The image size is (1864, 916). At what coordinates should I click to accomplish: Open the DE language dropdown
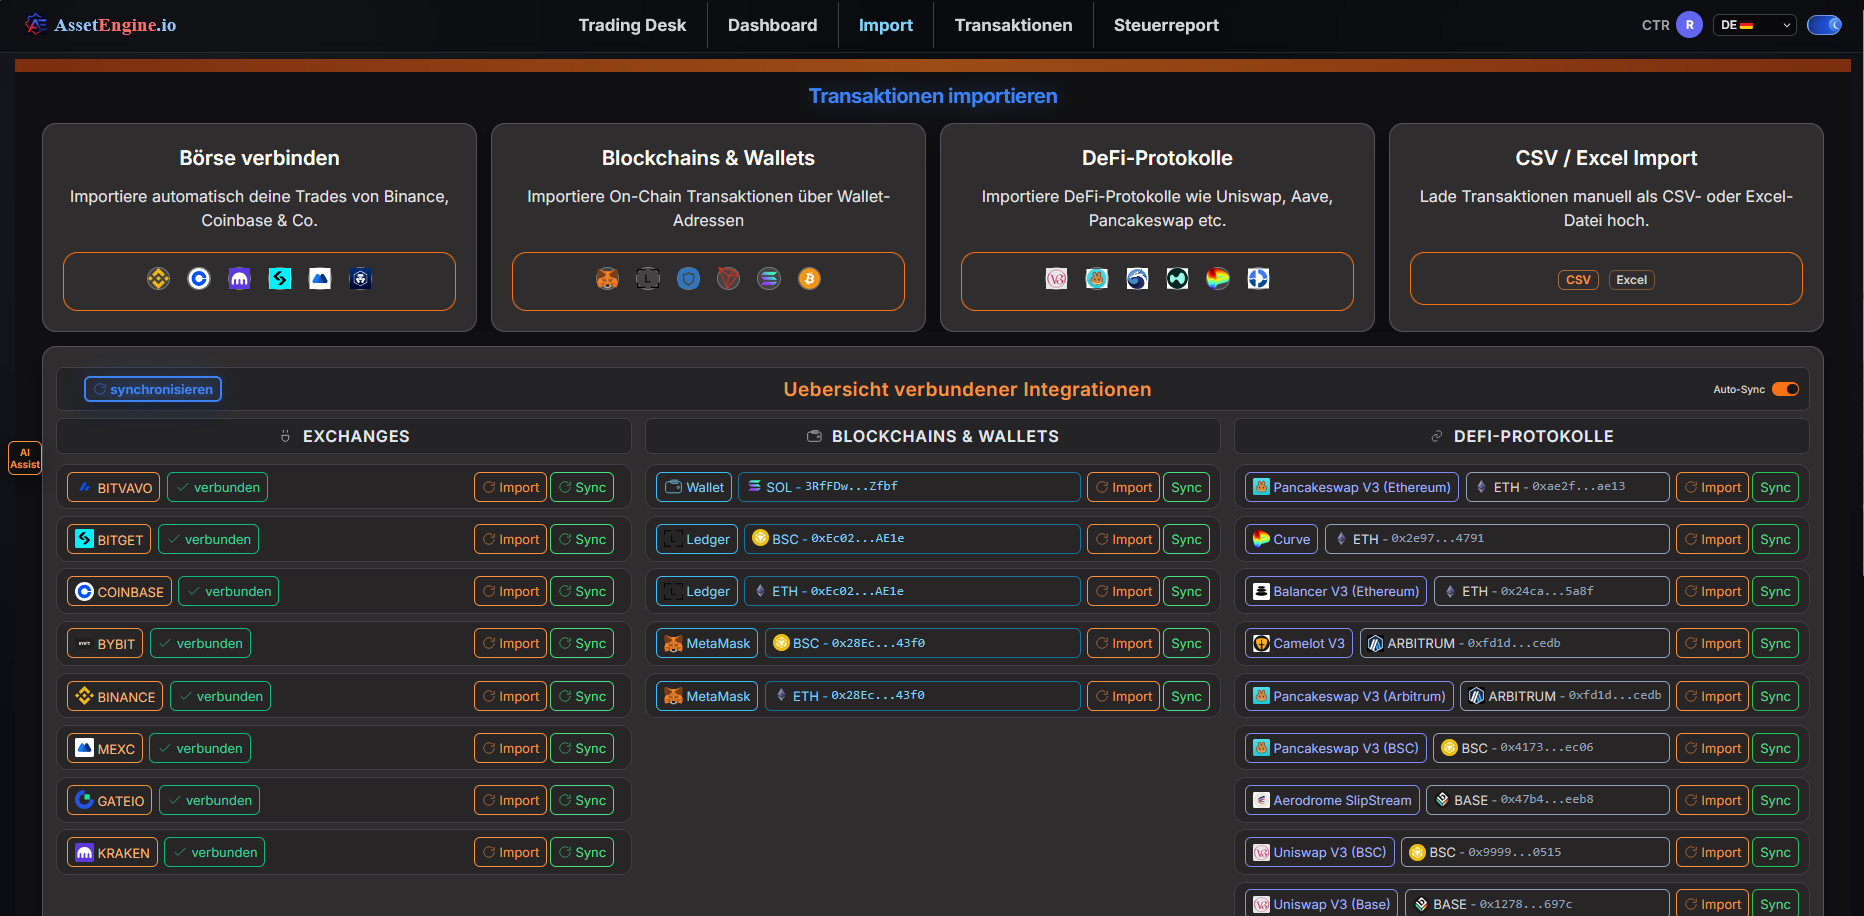click(x=1755, y=25)
